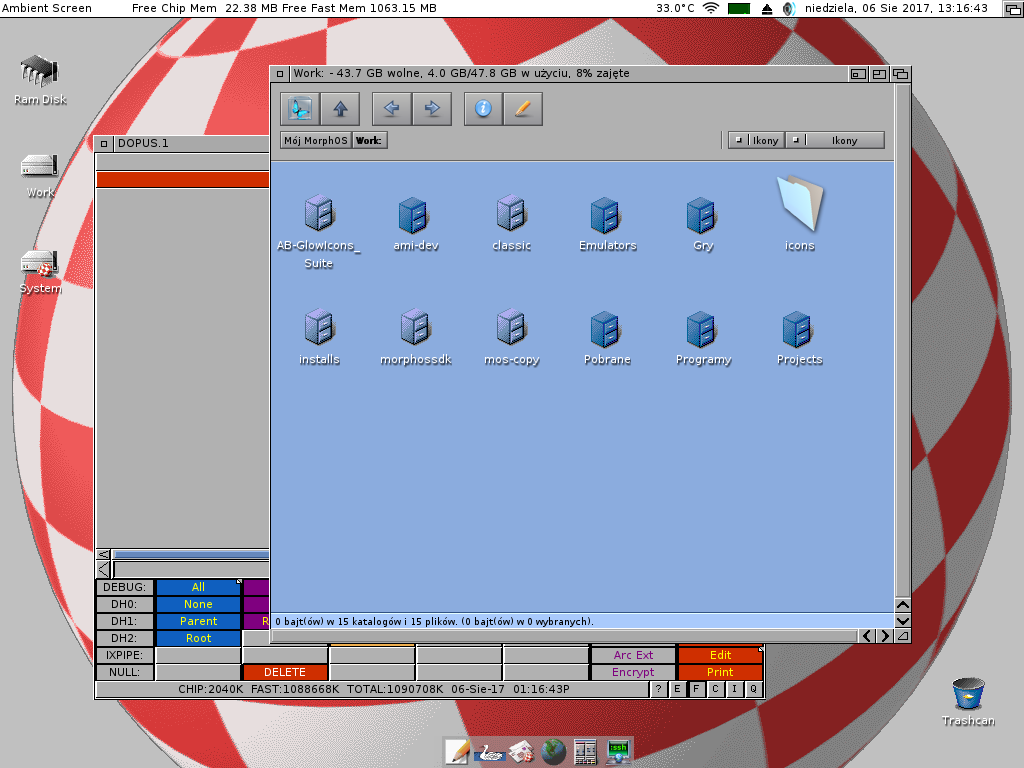
Task: Select the mos-copy drawer icon
Action: (x=511, y=337)
